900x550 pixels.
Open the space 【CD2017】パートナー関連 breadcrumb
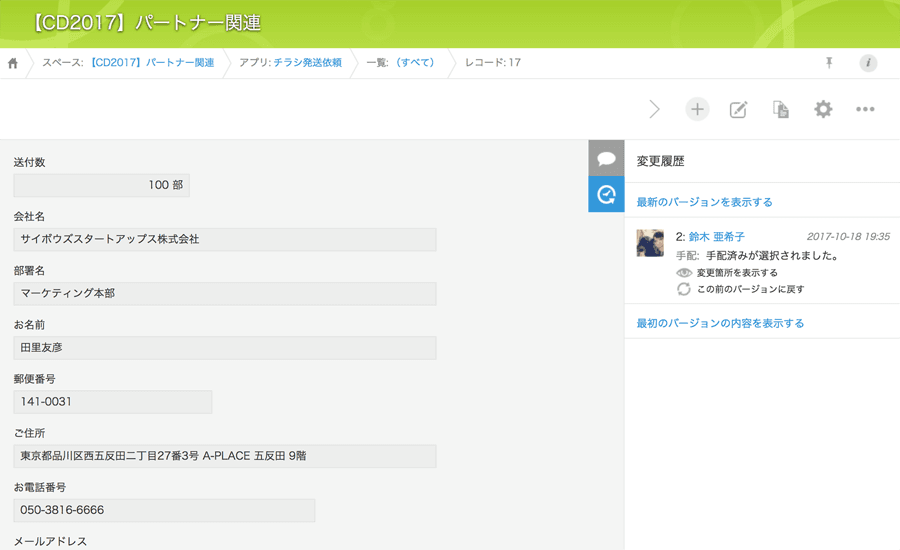(x=152, y=63)
